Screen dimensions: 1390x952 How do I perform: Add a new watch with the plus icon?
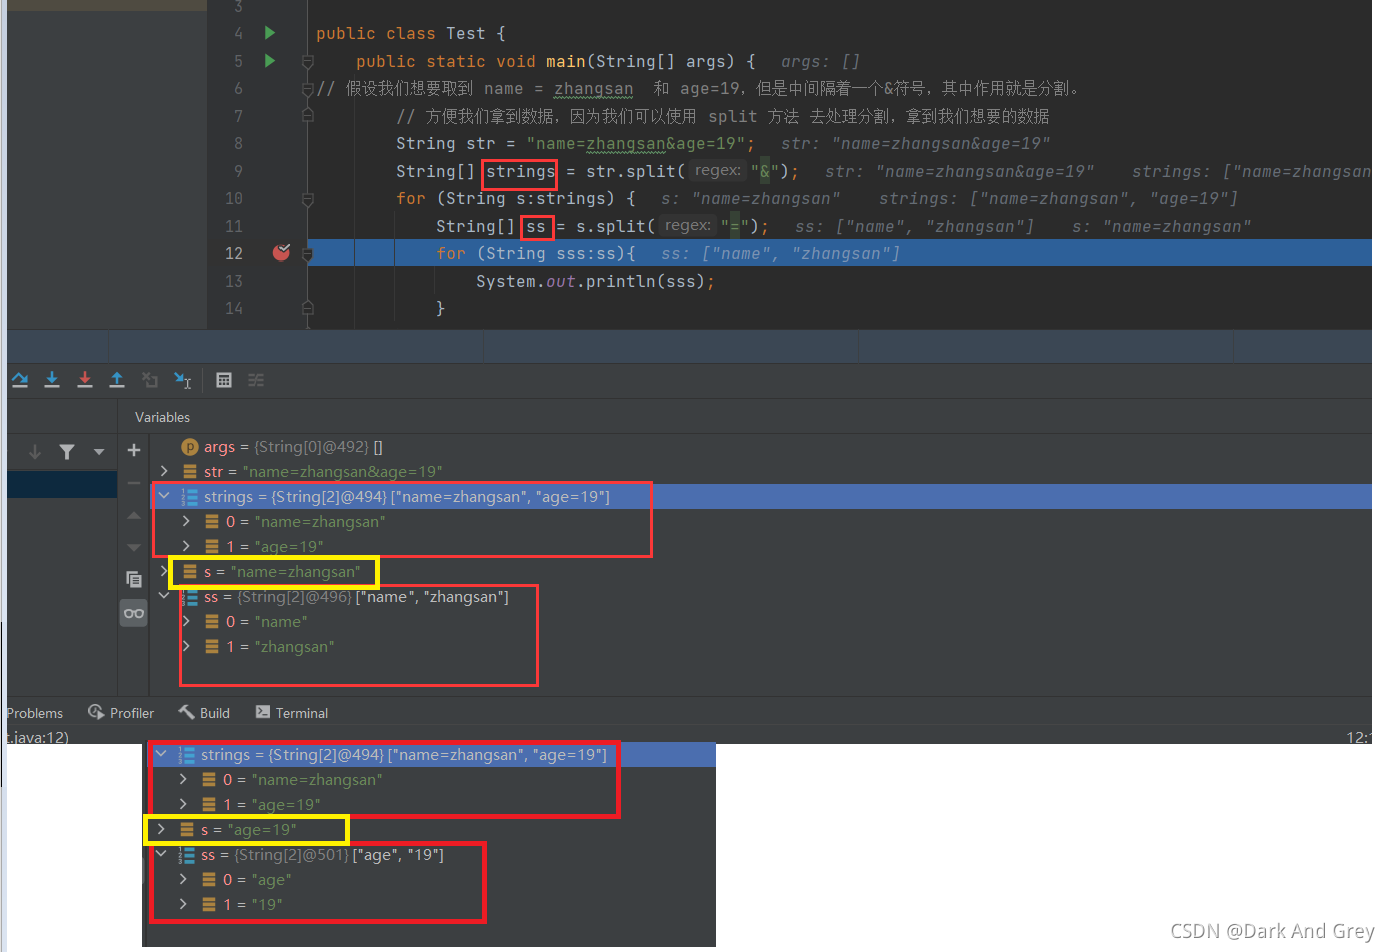click(x=134, y=450)
